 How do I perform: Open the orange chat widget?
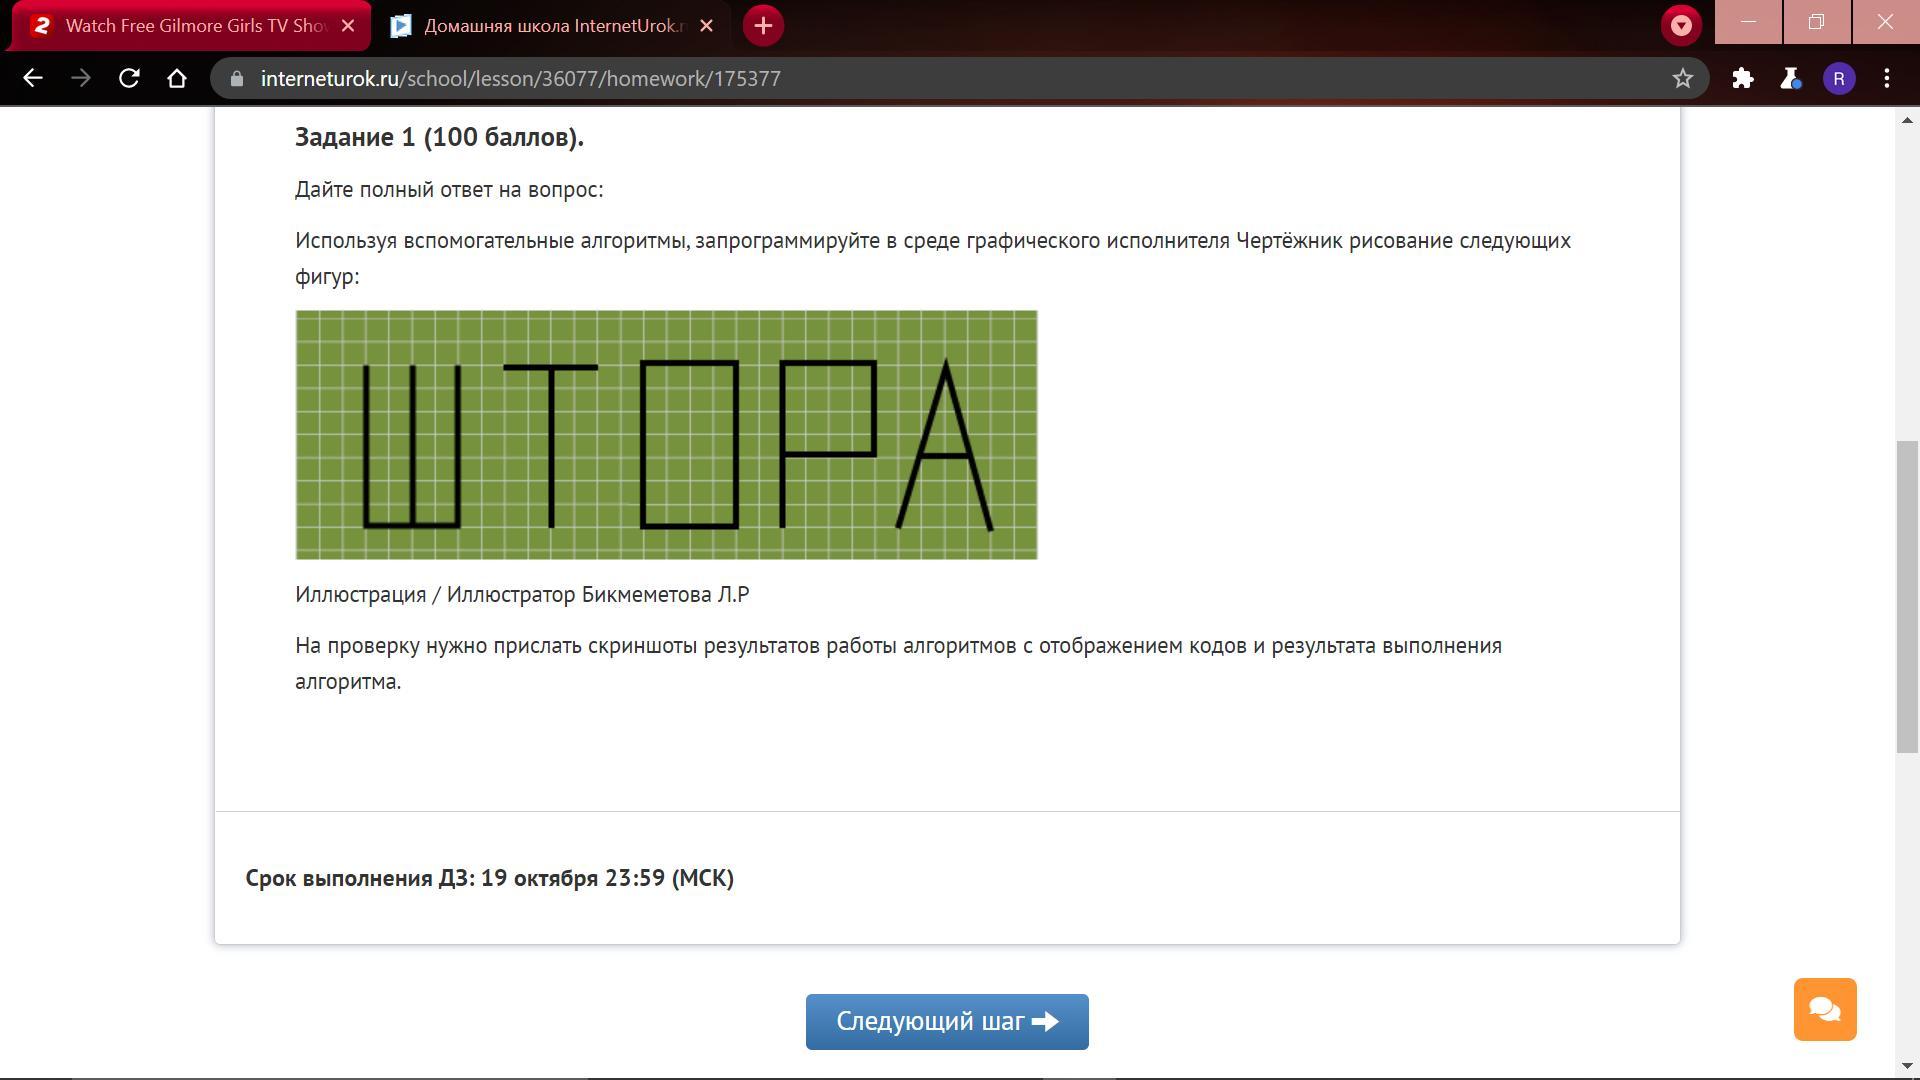point(1825,1009)
